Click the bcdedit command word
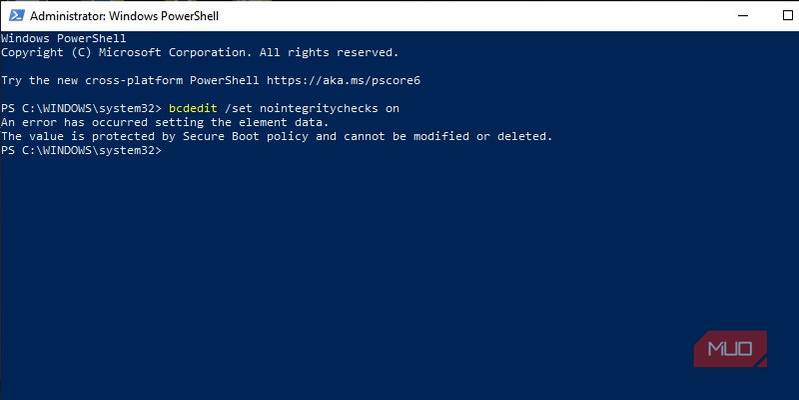 192,107
